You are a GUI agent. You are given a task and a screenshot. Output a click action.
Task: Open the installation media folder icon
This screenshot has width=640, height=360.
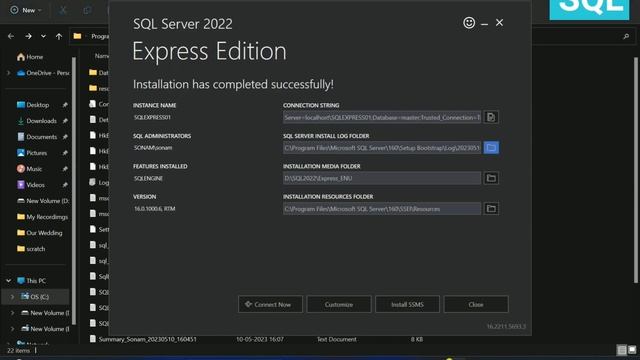click(491, 178)
